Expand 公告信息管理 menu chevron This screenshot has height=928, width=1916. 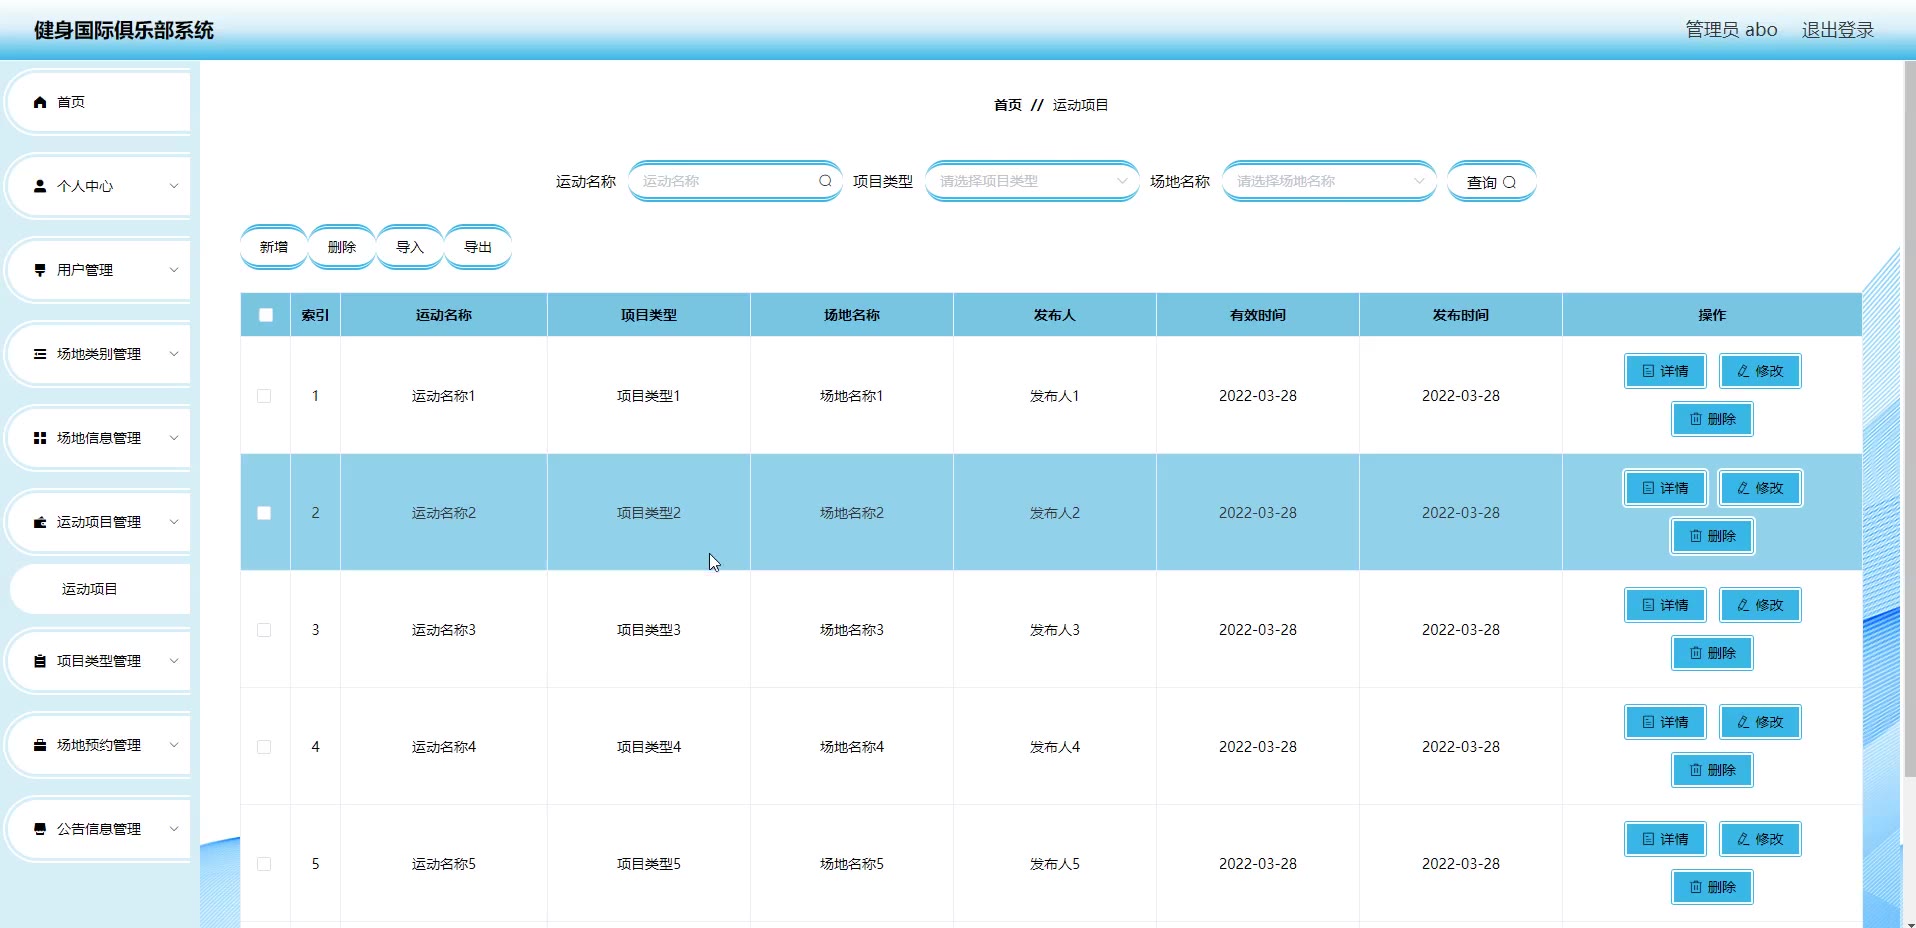[x=174, y=829]
